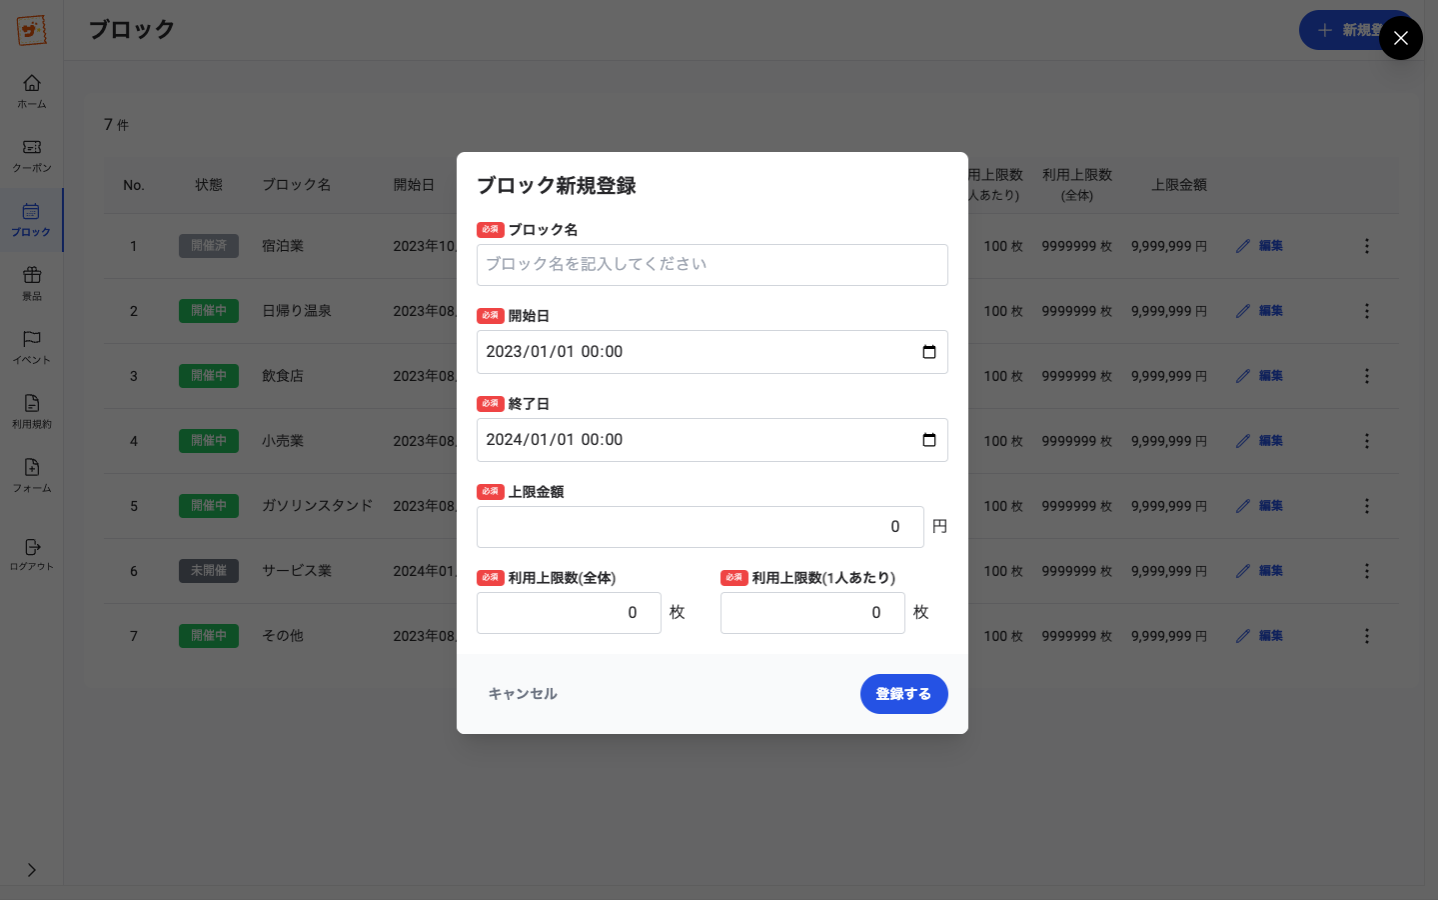Image resolution: width=1439 pixels, height=900 pixels.
Task: Click the 開催中 status badge of 日帰り温泉
Action: (x=209, y=311)
